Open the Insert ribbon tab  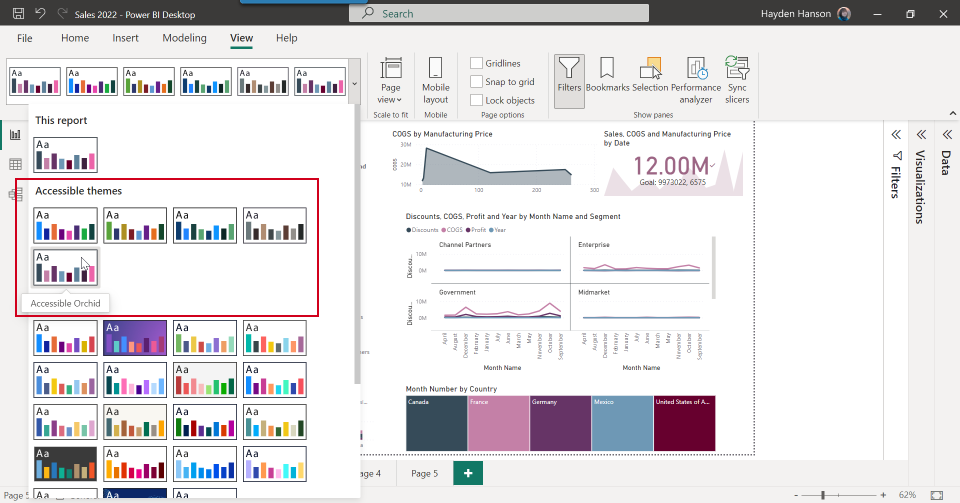click(x=126, y=38)
